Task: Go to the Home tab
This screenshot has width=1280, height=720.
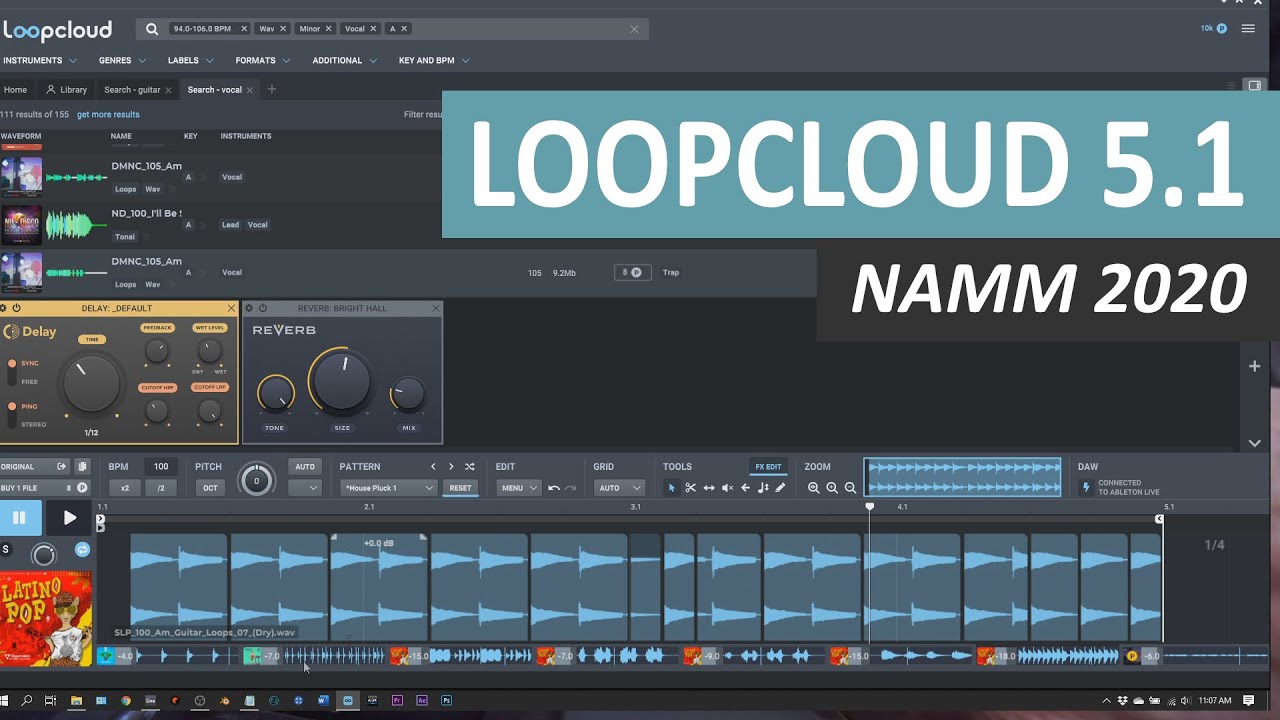Action: (15, 90)
